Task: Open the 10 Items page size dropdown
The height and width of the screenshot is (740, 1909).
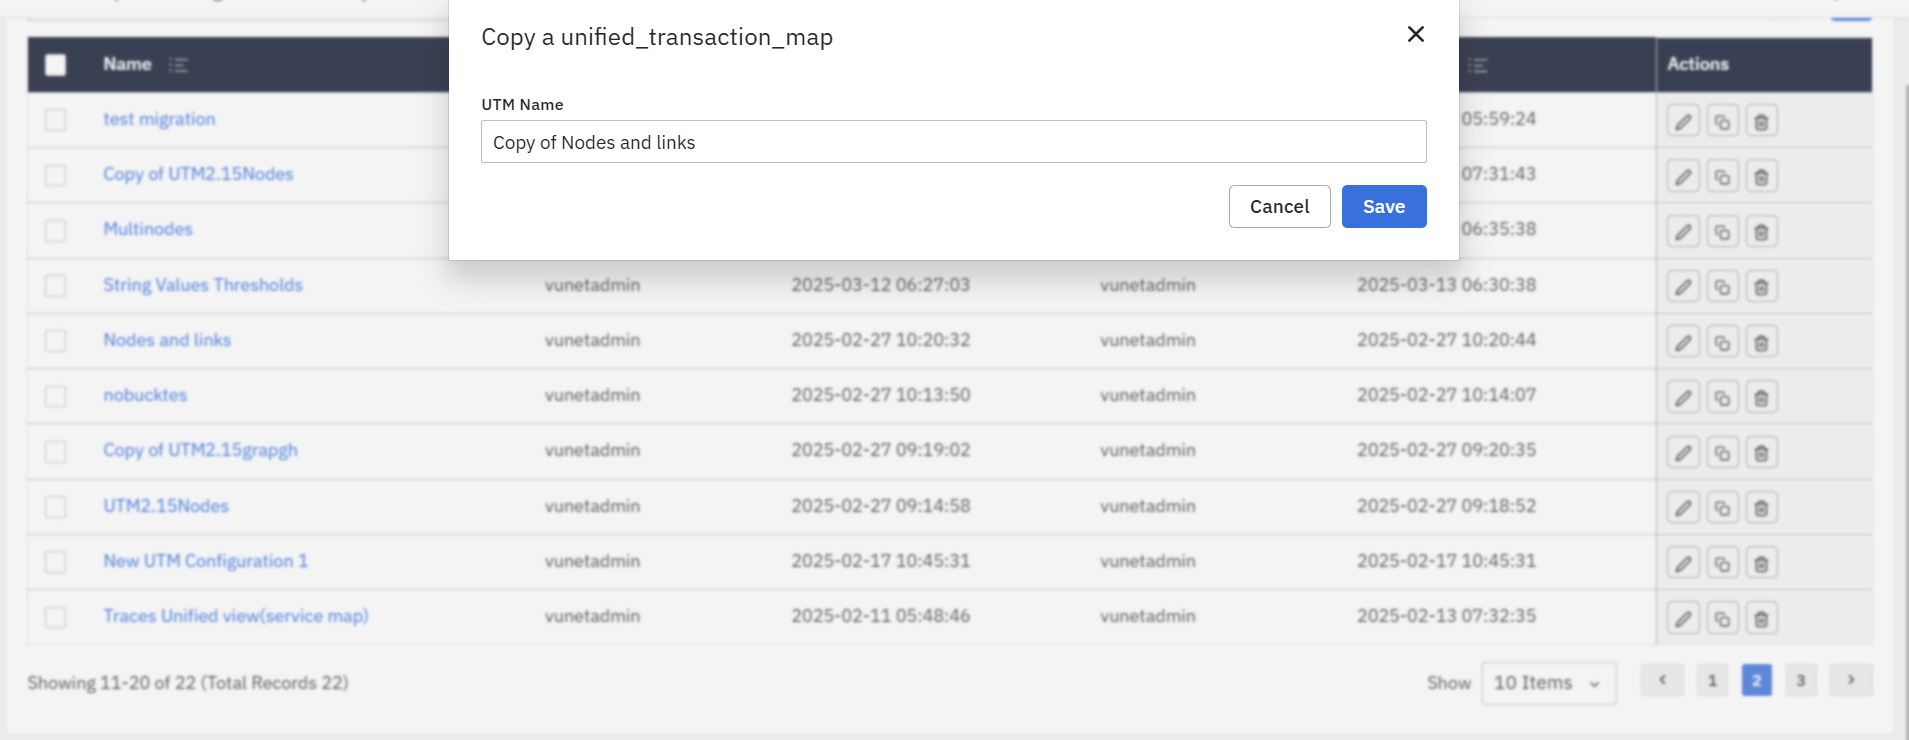Action: [1547, 683]
